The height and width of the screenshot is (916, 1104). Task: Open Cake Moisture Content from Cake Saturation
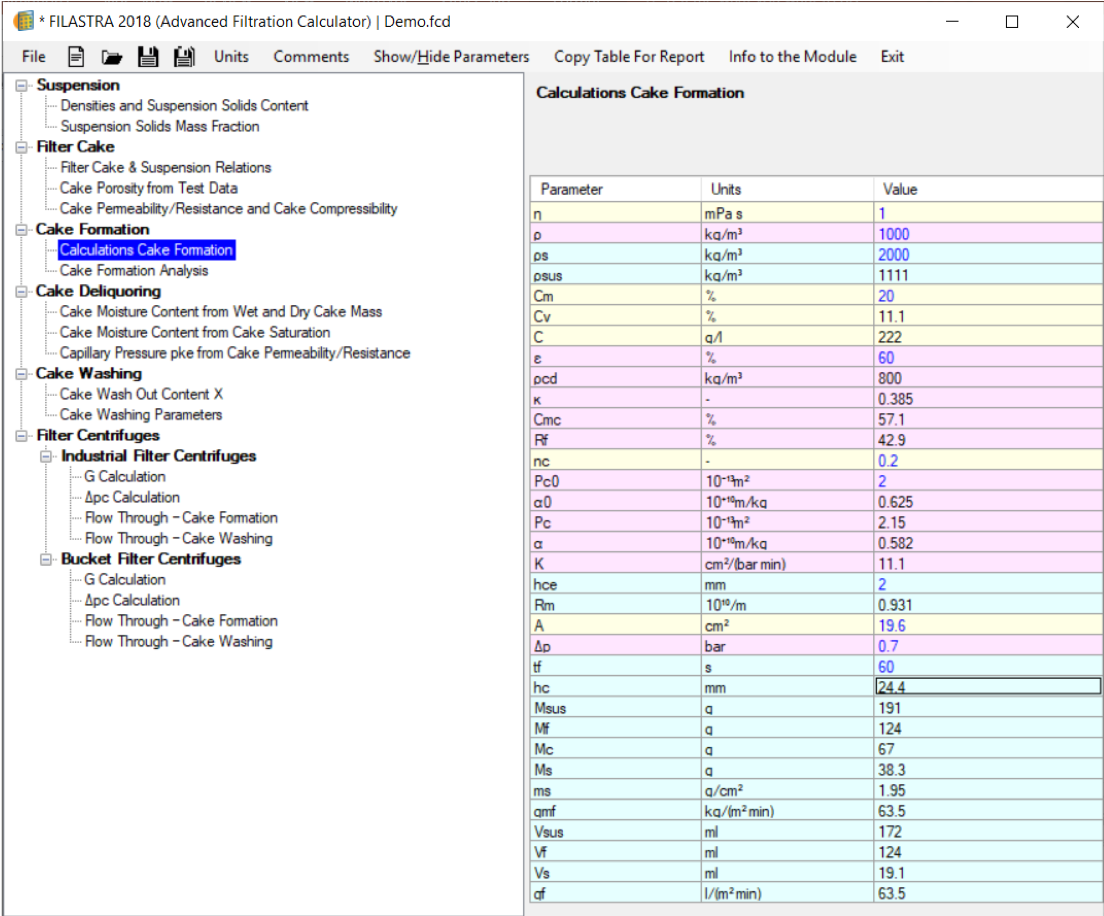[194, 332]
